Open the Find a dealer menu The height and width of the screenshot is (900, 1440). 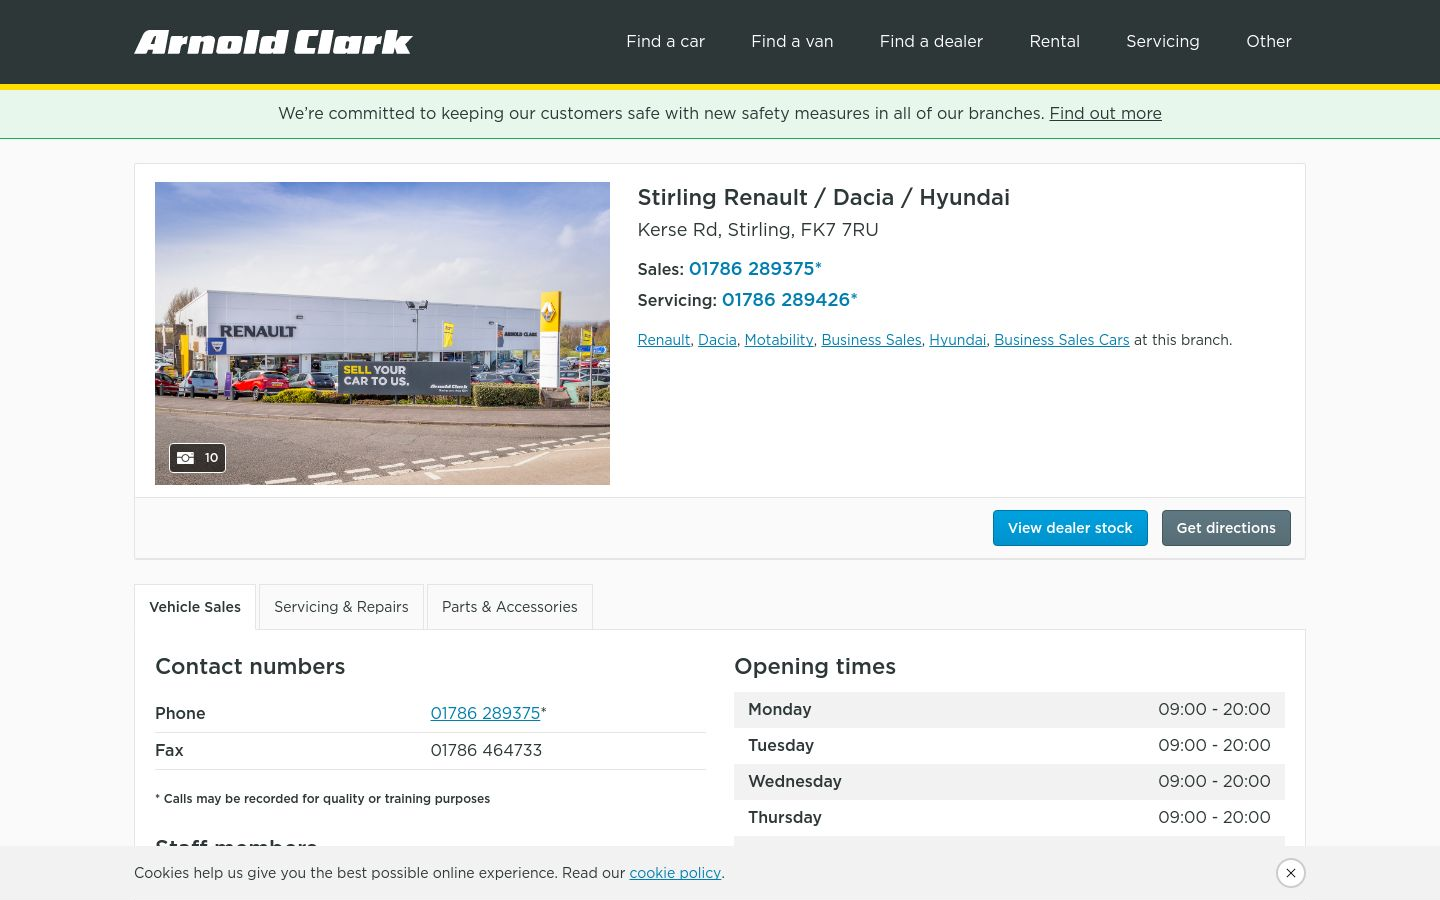931,42
